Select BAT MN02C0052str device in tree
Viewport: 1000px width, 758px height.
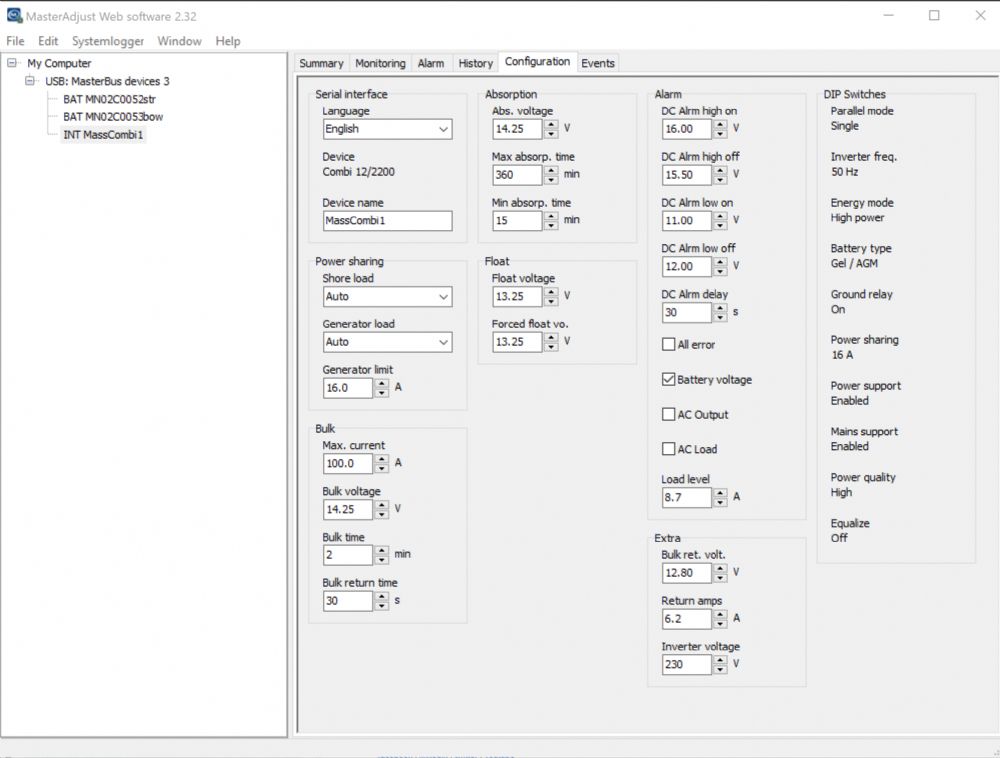coord(104,99)
